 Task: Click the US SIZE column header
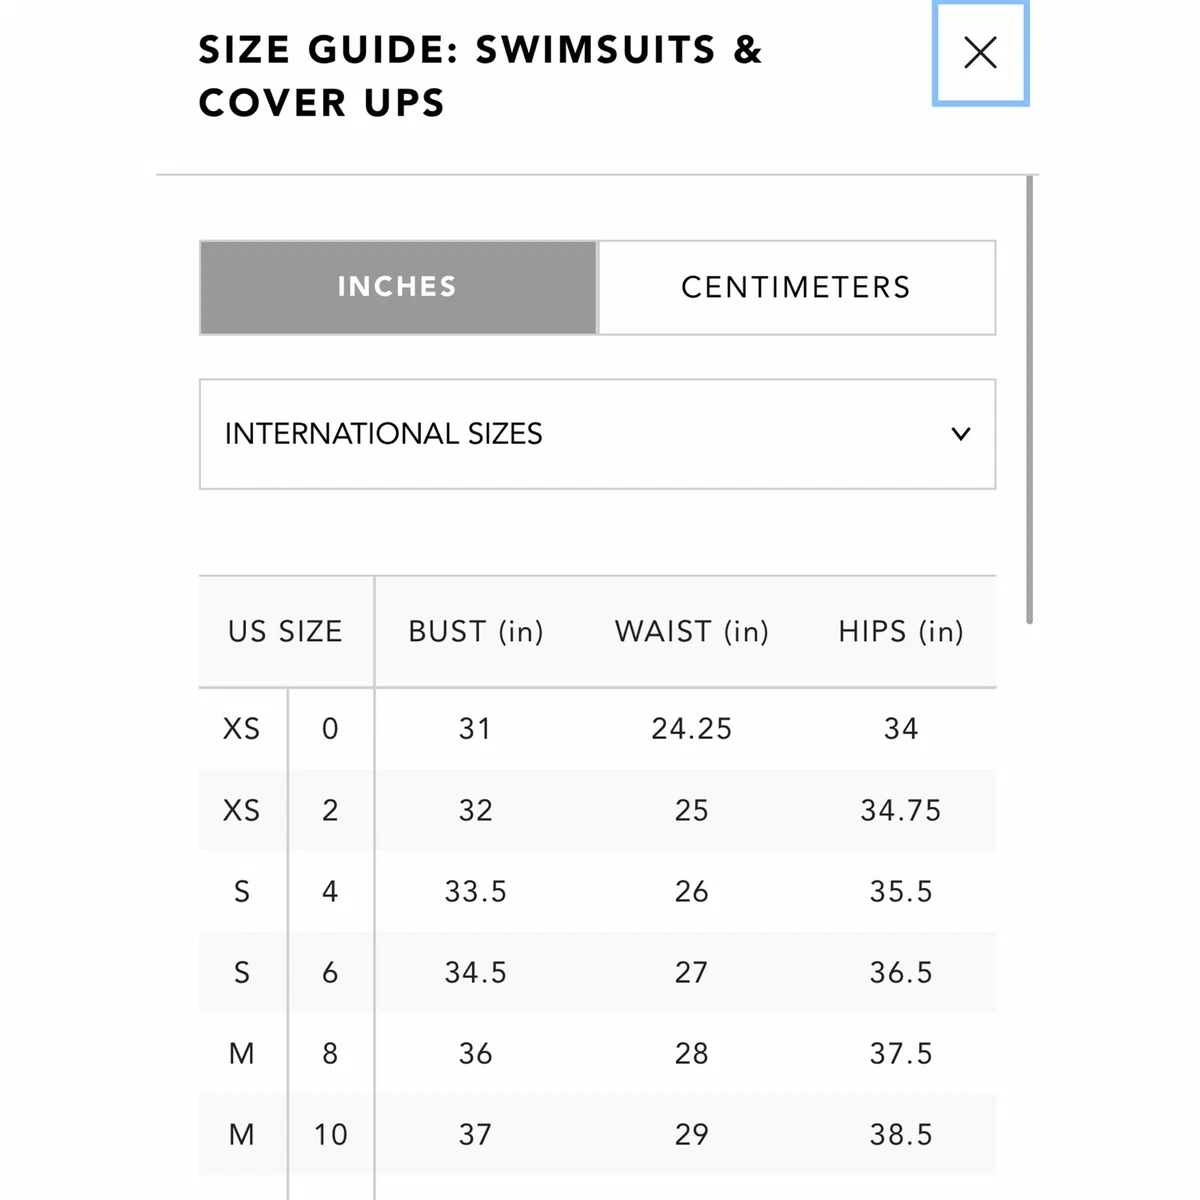285,632
